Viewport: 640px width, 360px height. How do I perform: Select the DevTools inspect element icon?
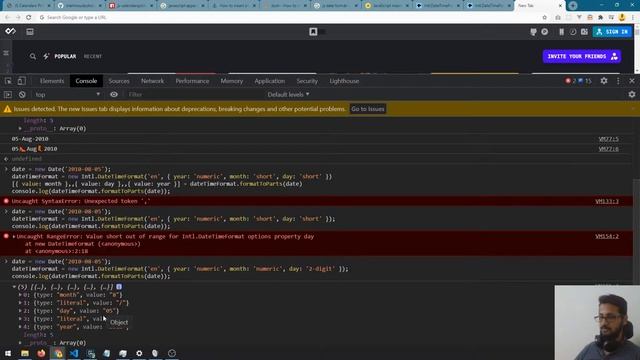[x=8, y=81]
